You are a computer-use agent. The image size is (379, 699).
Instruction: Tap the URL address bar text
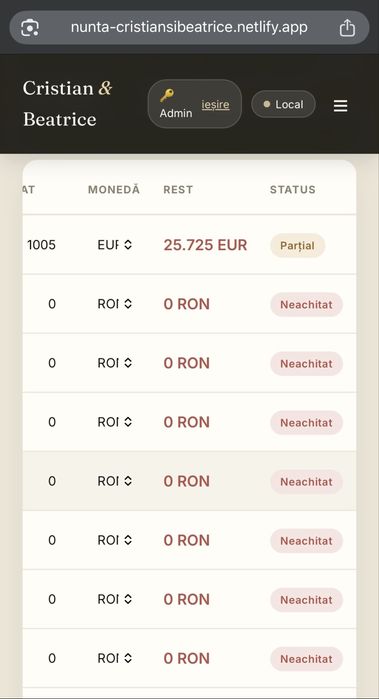(x=189, y=27)
